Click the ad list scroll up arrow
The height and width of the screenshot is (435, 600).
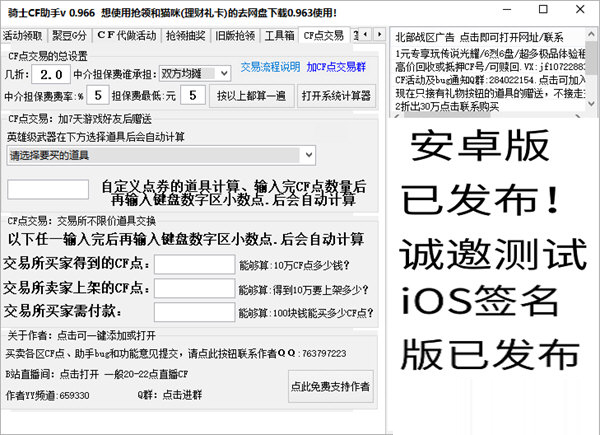pos(591,34)
